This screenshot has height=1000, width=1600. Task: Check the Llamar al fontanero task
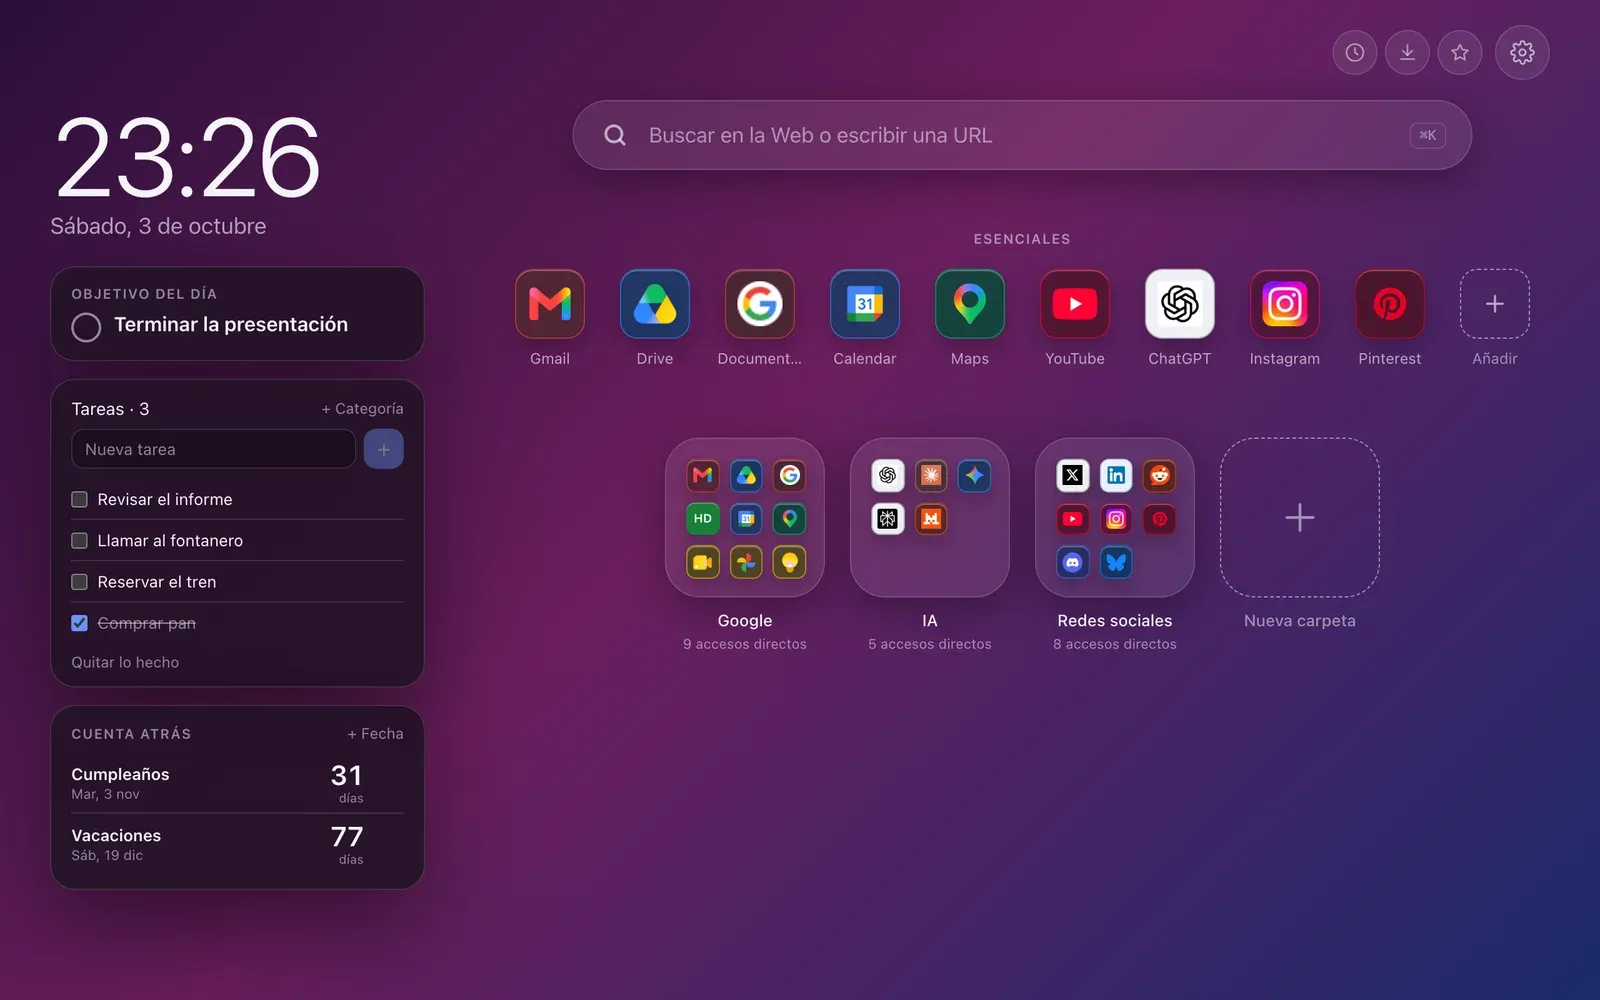(x=80, y=540)
